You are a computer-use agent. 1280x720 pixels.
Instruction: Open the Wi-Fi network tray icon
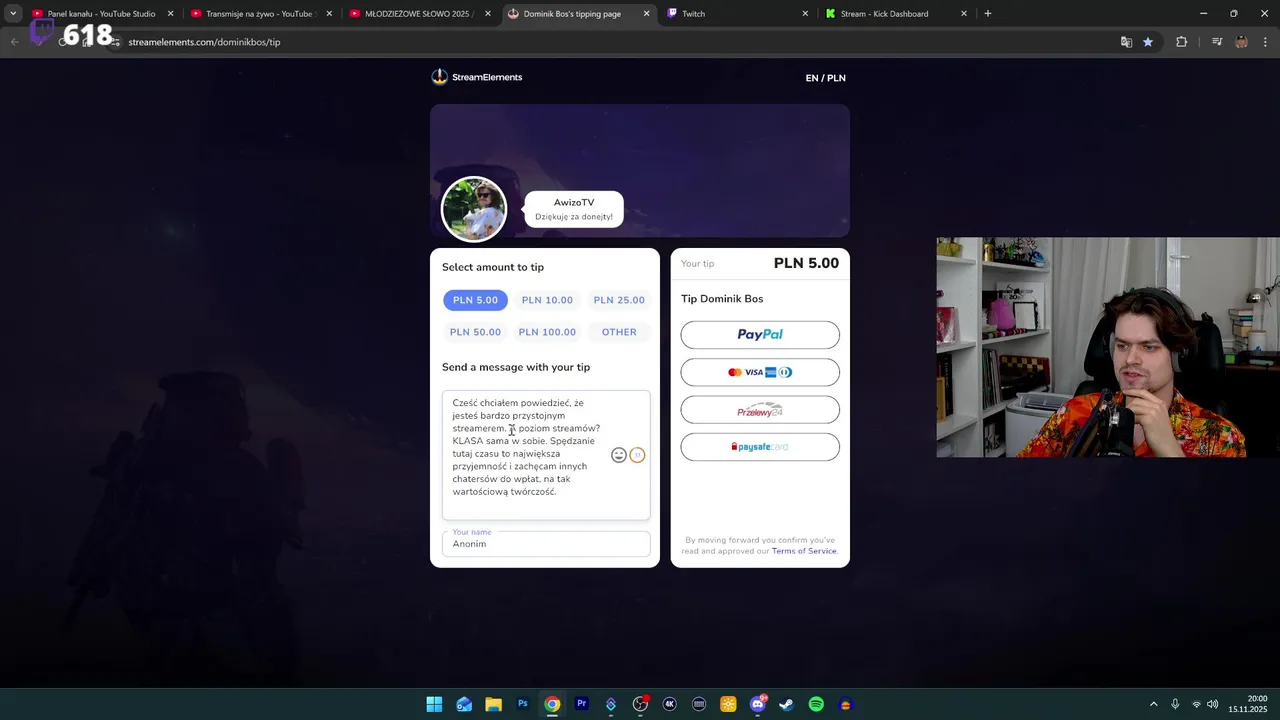pyautogui.click(x=1196, y=704)
